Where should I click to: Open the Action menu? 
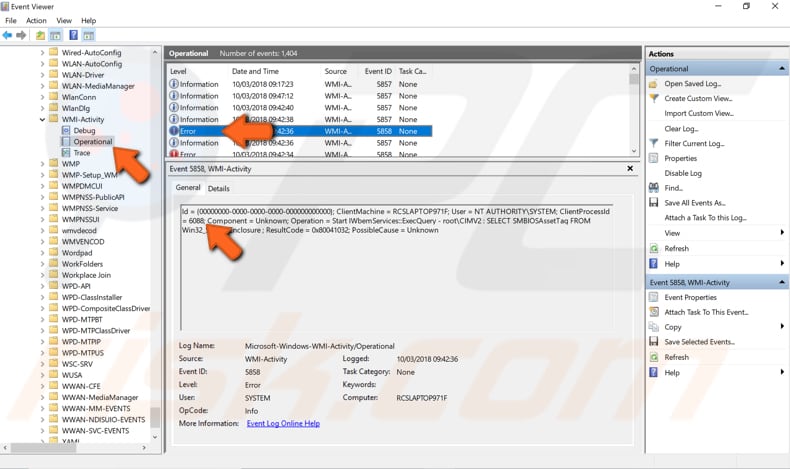click(36, 21)
